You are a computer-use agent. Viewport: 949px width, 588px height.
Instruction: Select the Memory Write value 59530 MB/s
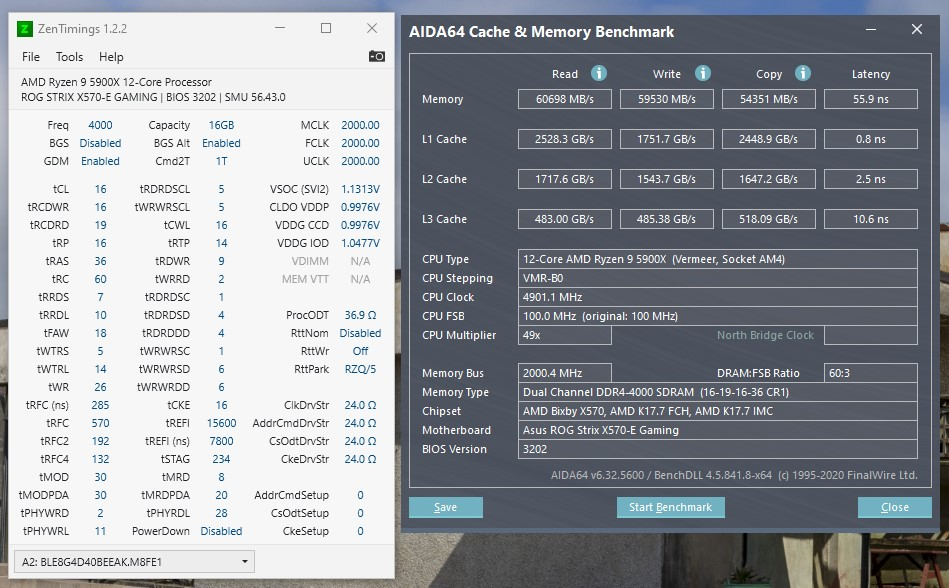pos(667,99)
